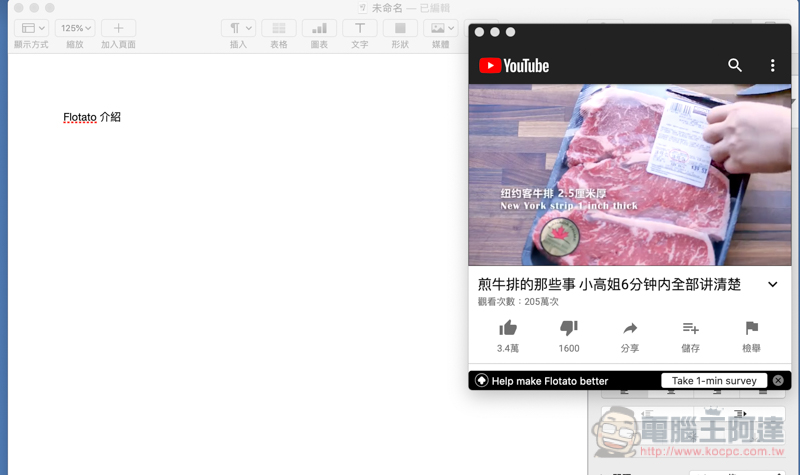Image resolution: width=800 pixels, height=475 pixels.
Task: Open the Media dropdown in Pages toolbar
Action: click(x=441, y=28)
